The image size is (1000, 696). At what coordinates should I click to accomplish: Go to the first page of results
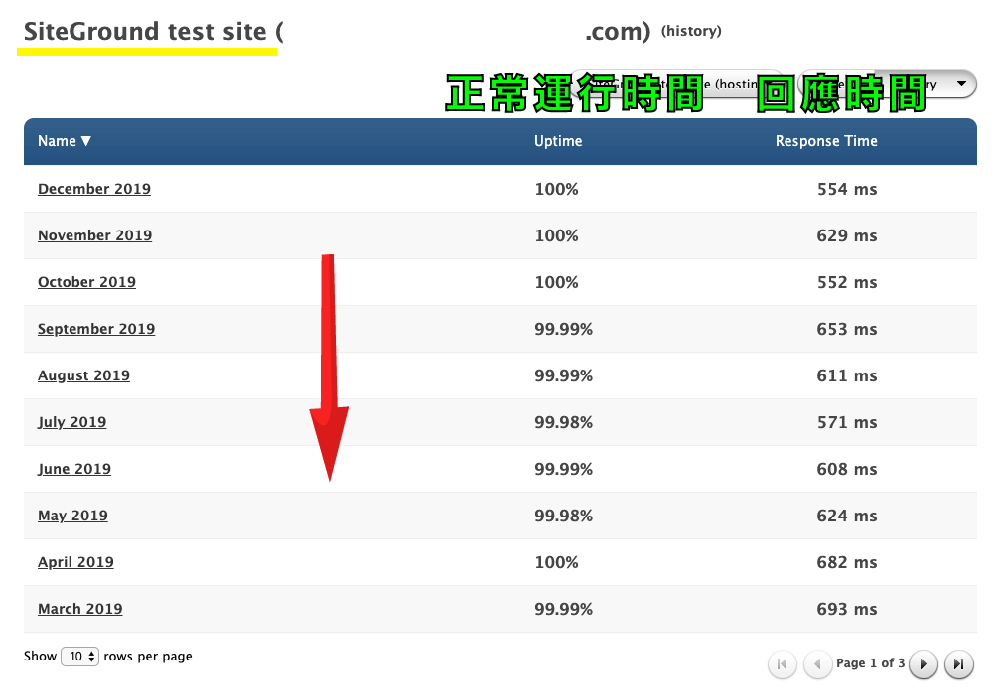pyautogui.click(x=782, y=664)
